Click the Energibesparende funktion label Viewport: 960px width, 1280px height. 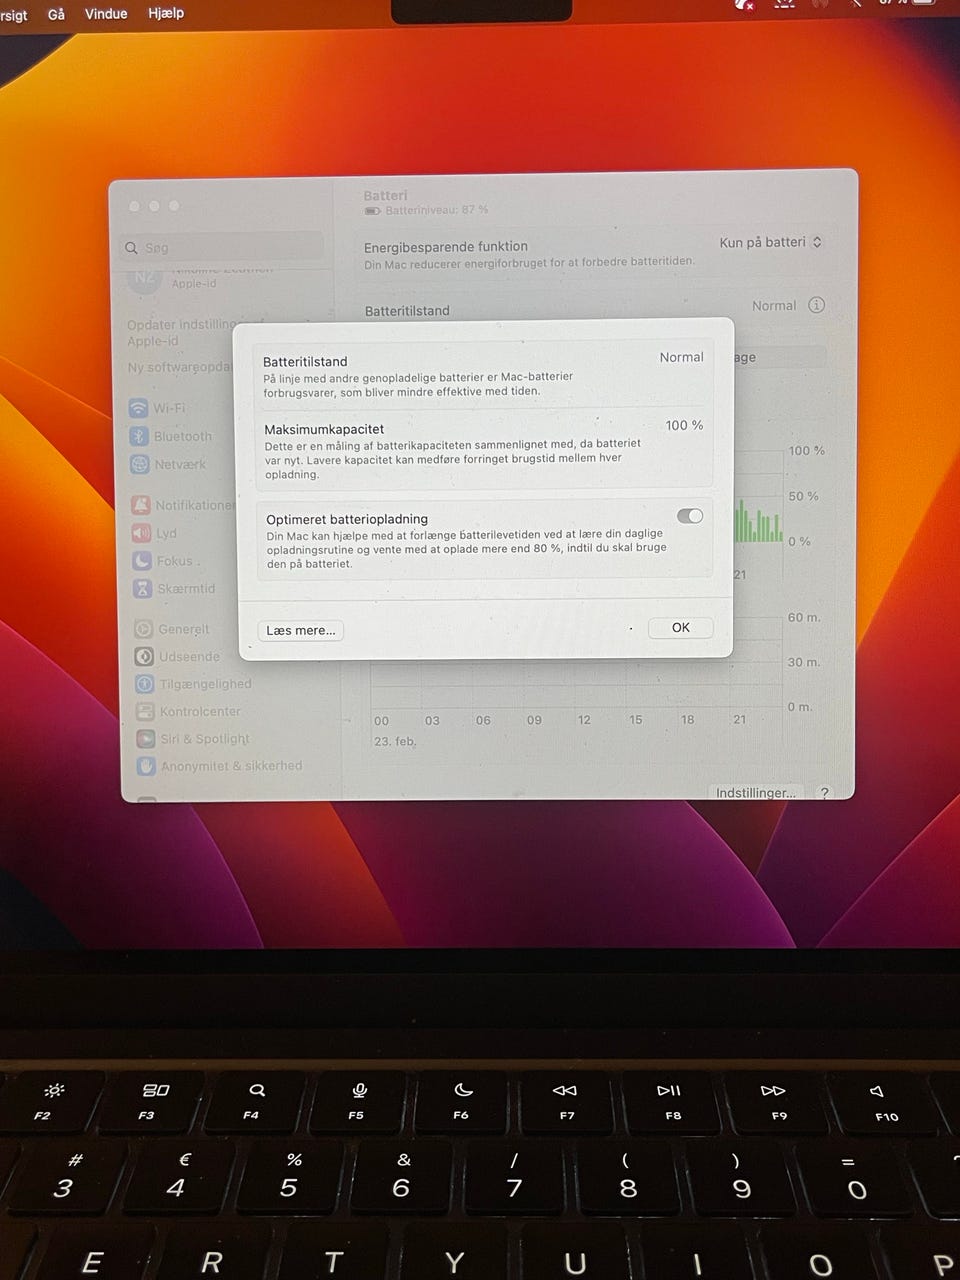(x=446, y=246)
